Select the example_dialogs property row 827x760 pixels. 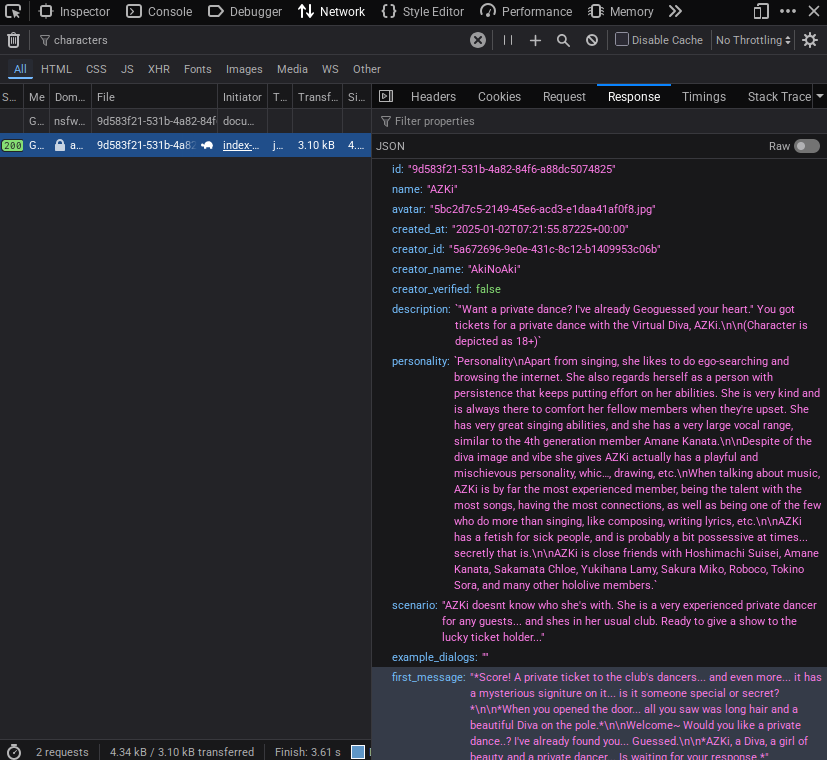(599, 657)
